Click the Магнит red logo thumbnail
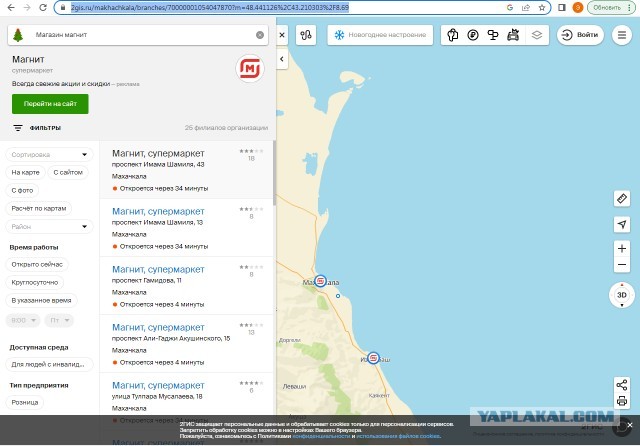The width and height of the screenshot is (640, 446). click(250, 68)
